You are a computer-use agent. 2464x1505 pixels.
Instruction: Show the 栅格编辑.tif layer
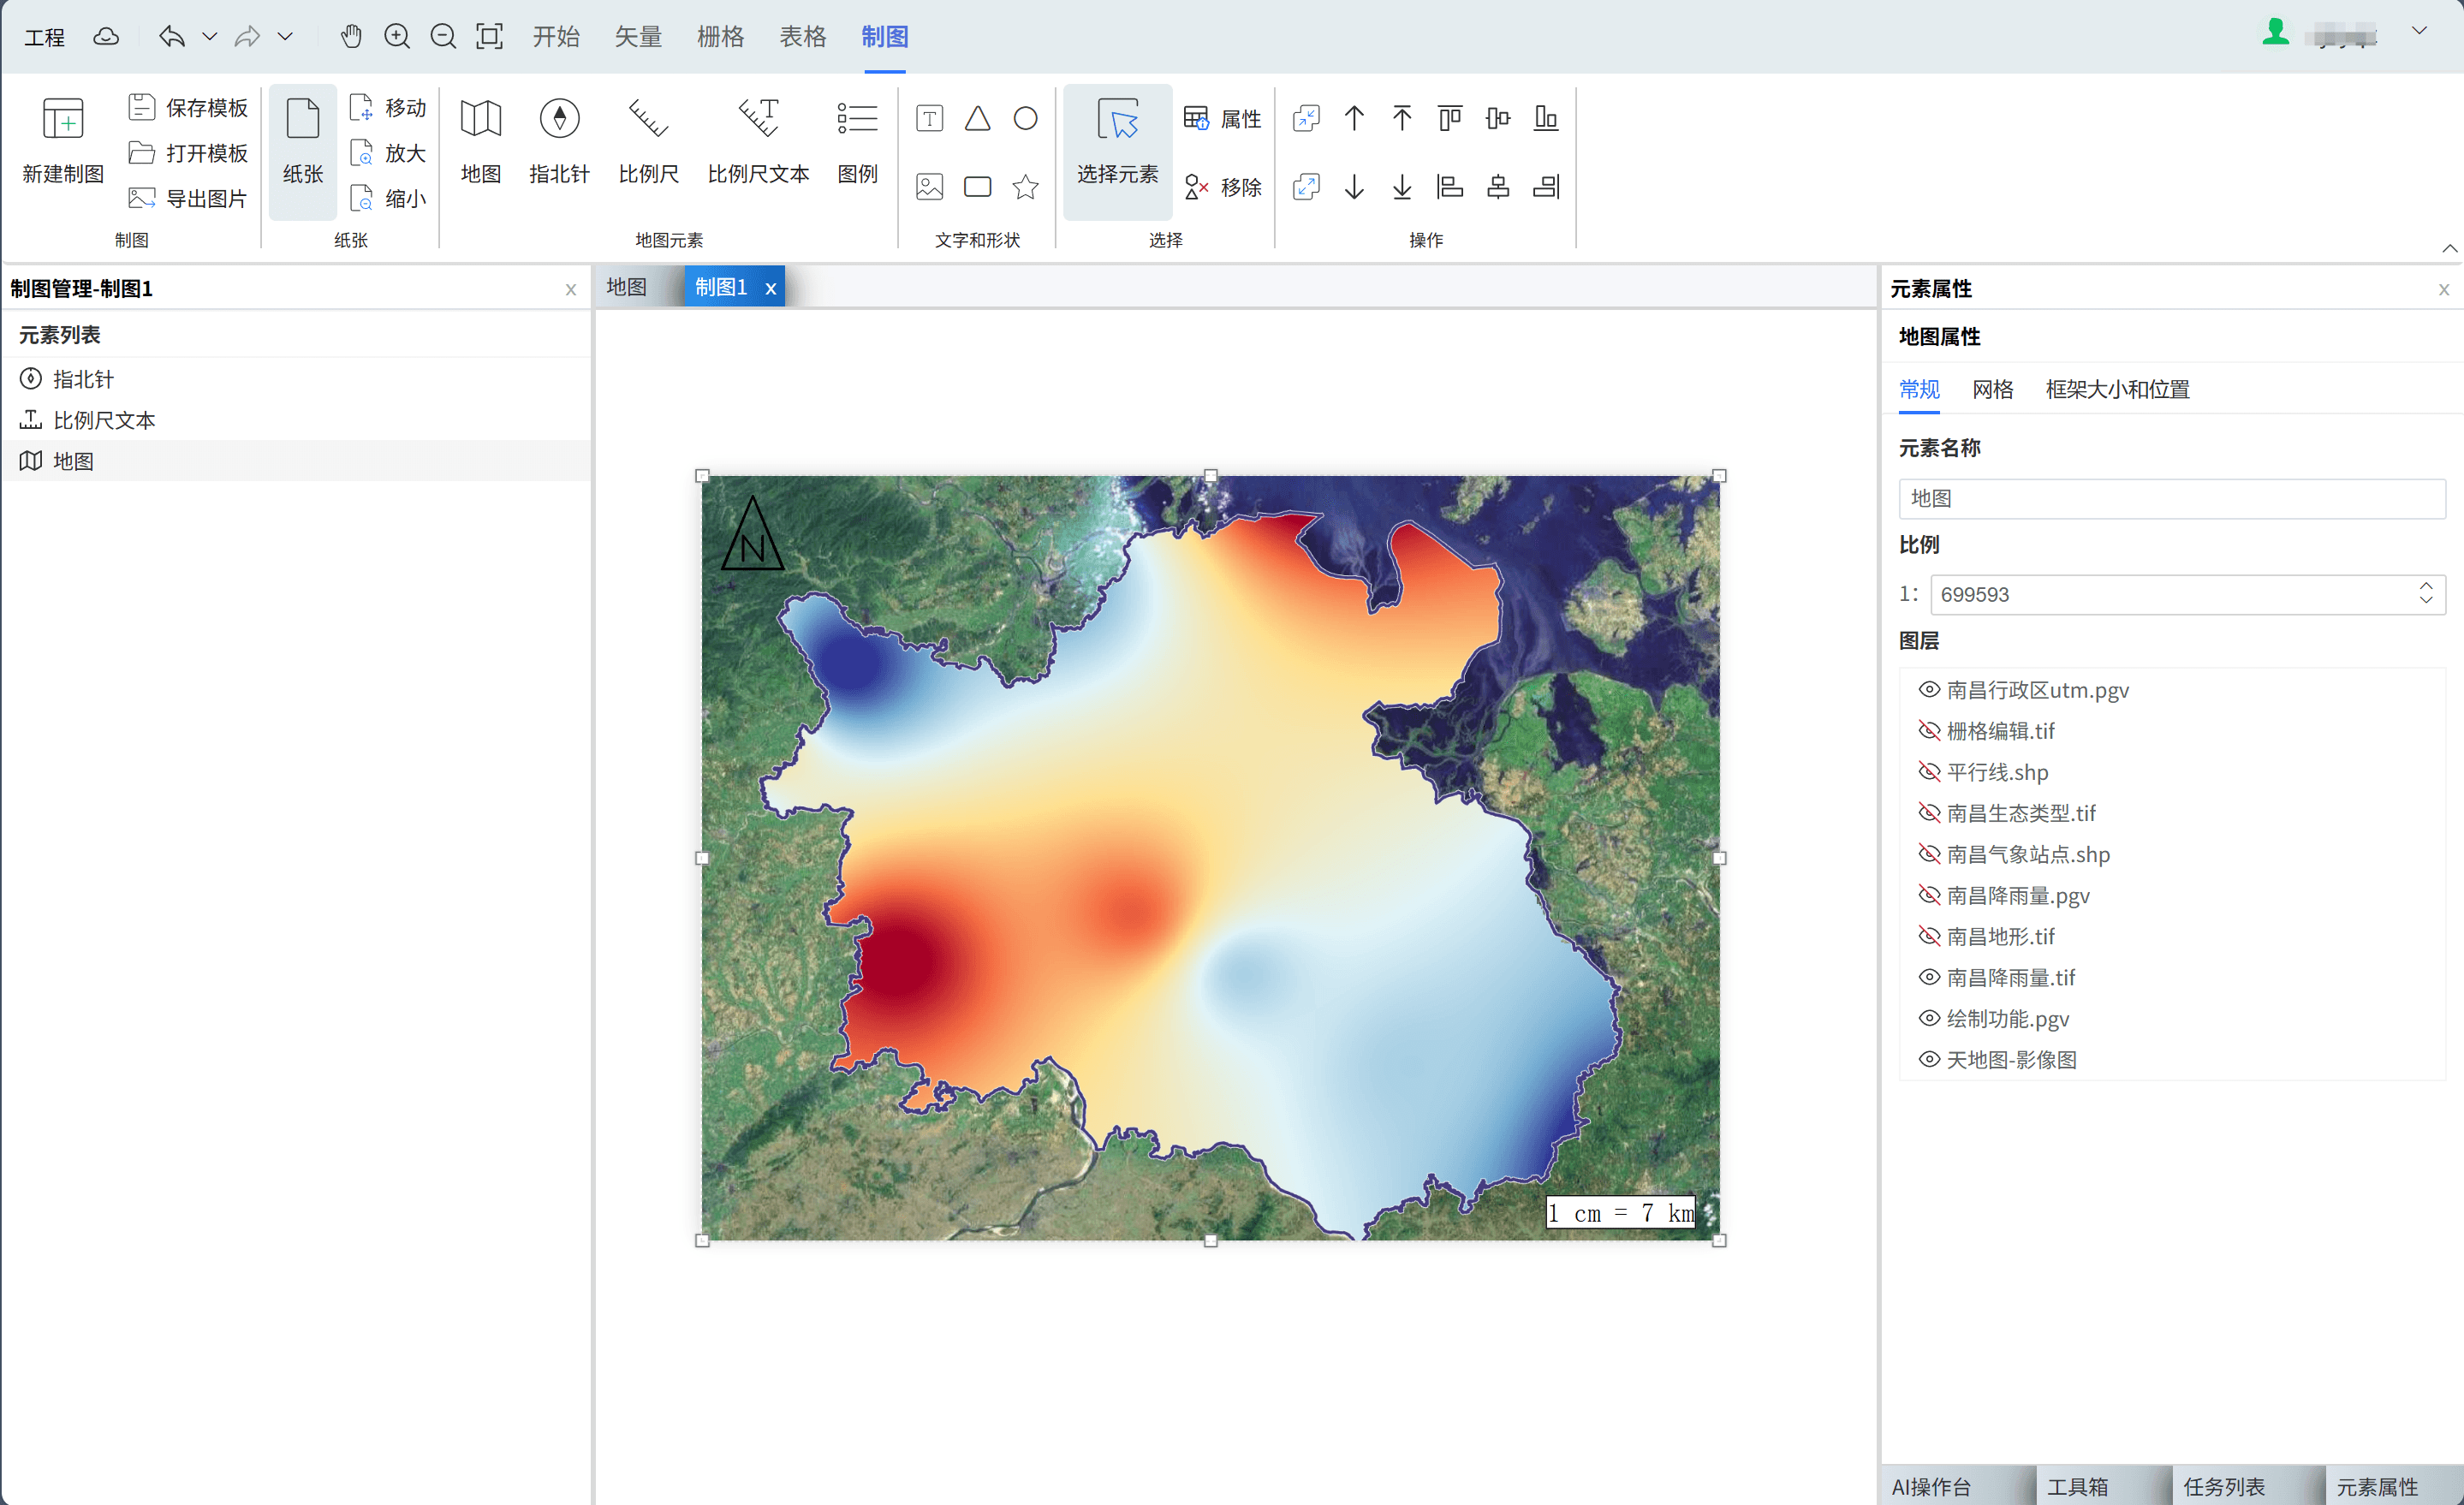[1929, 731]
